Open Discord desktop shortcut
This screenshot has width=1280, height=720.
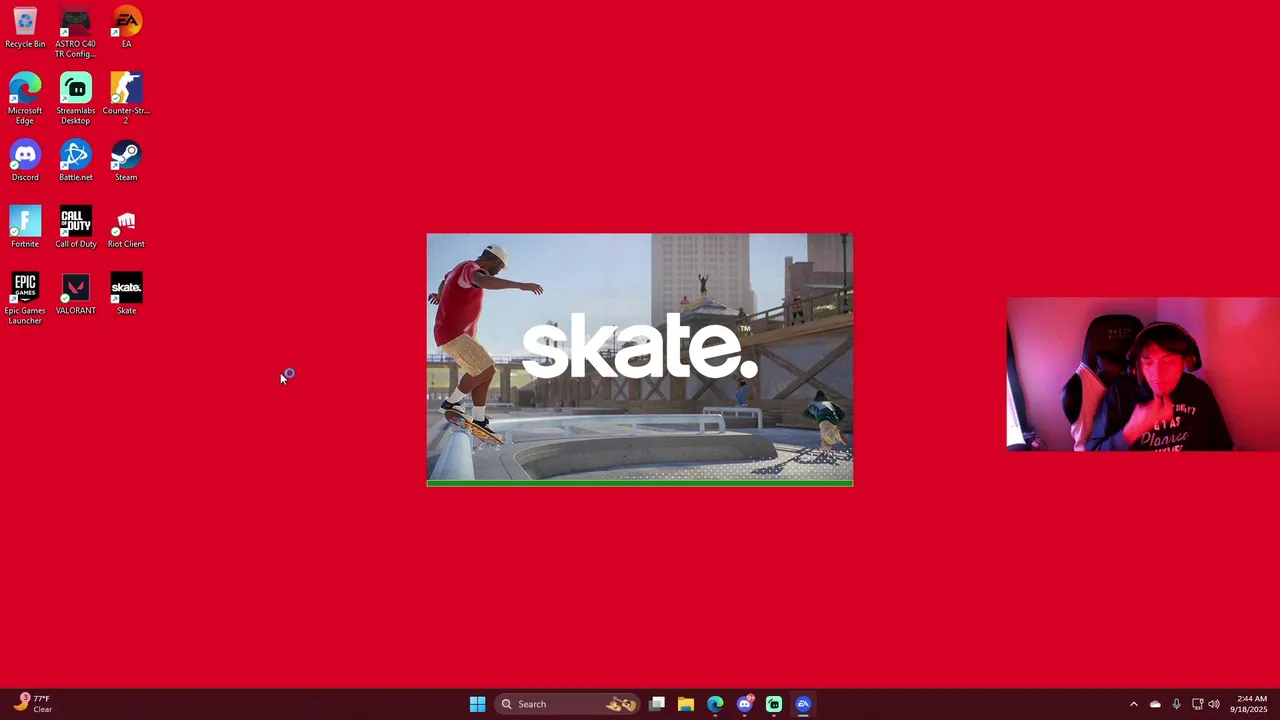click(x=25, y=161)
